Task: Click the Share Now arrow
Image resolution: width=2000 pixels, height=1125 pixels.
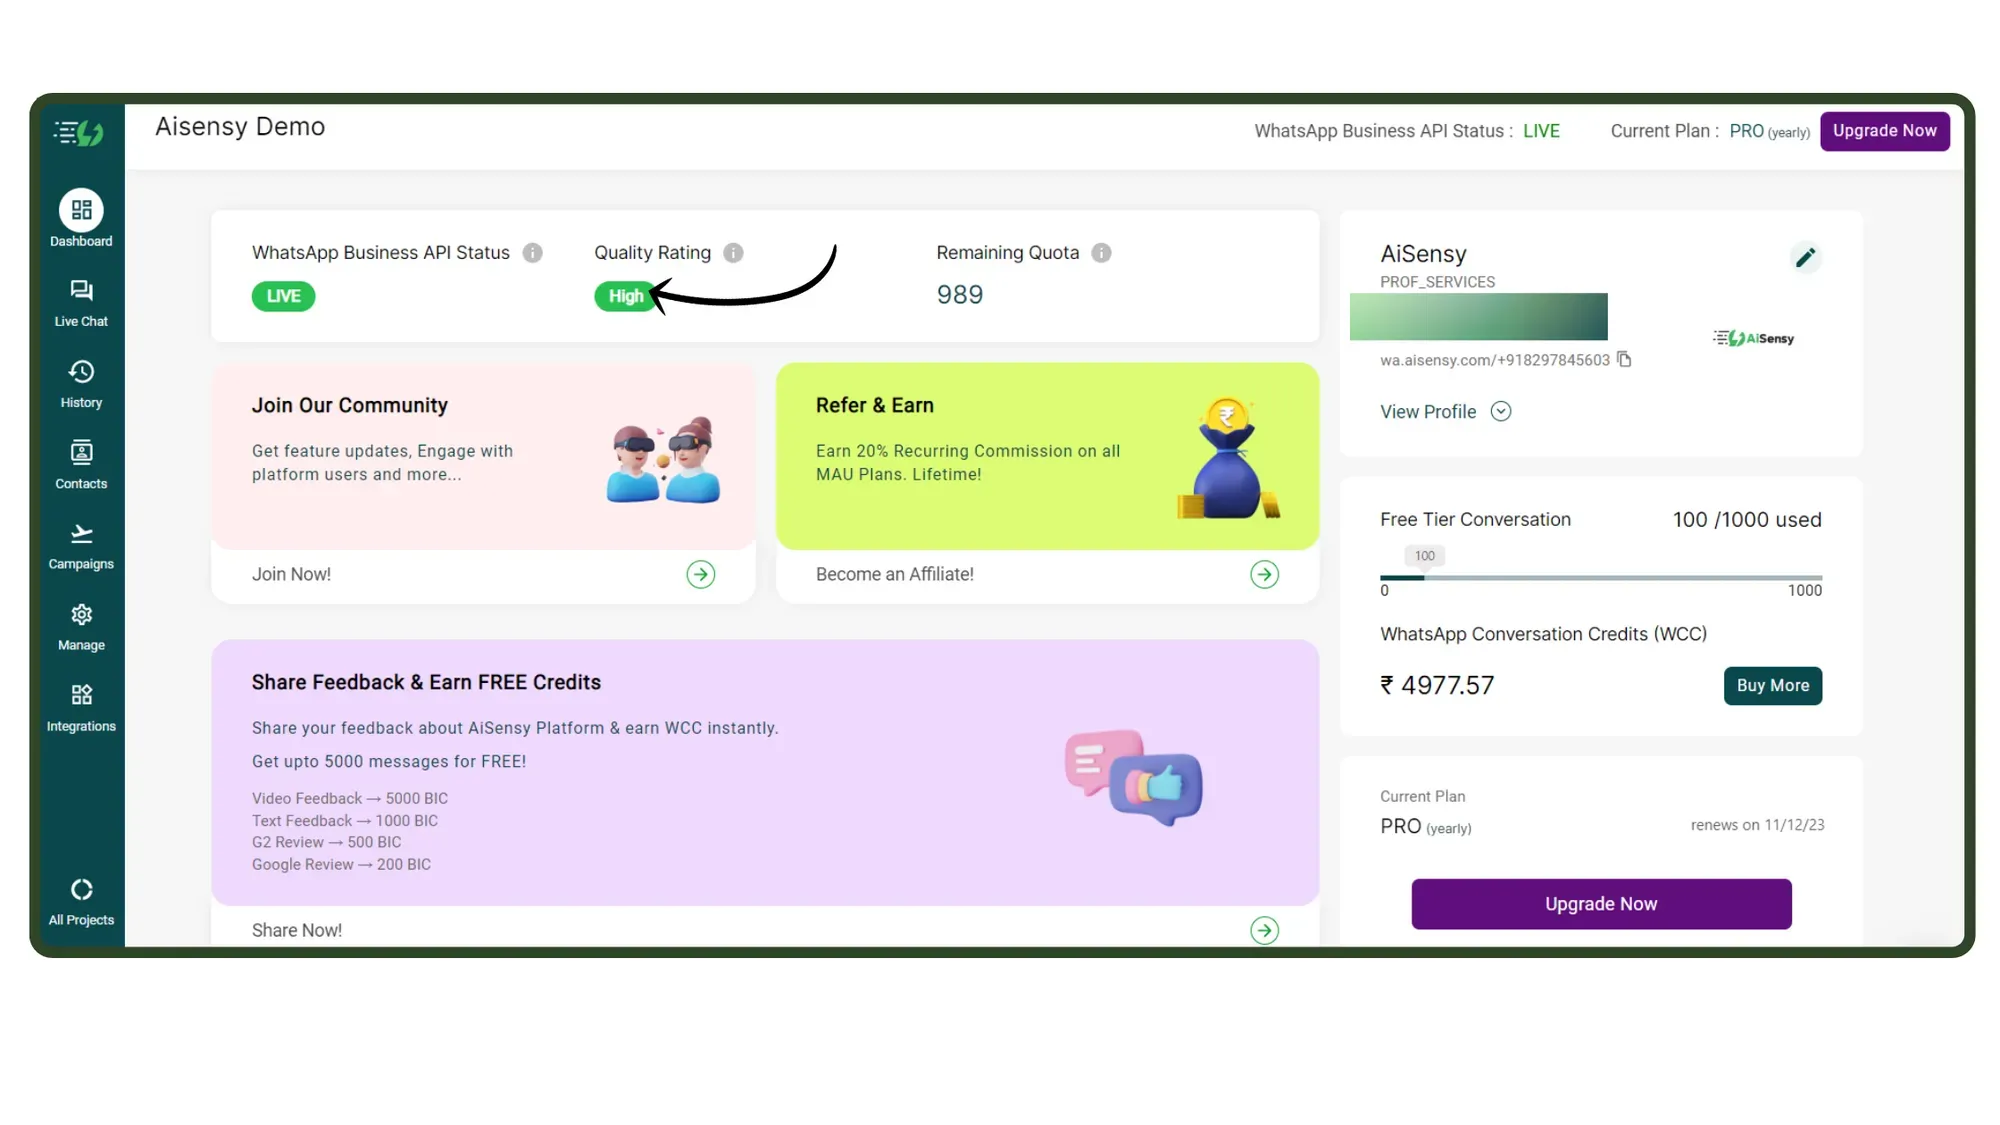Action: tap(1264, 930)
